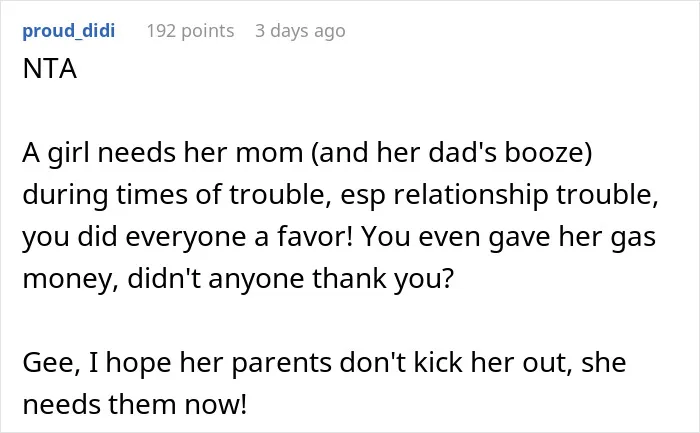The image size is (700, 433).
Task: Click the line starting 'A girl needs her mom'
Action: coord(307,153)
